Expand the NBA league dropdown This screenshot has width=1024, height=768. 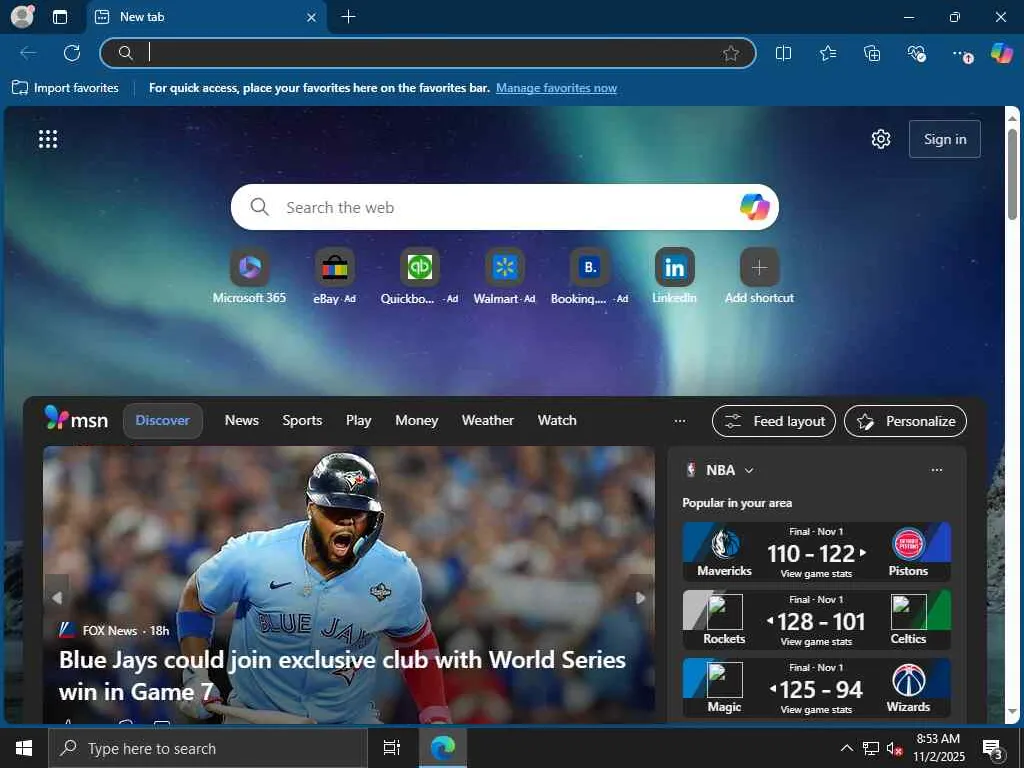749,470
